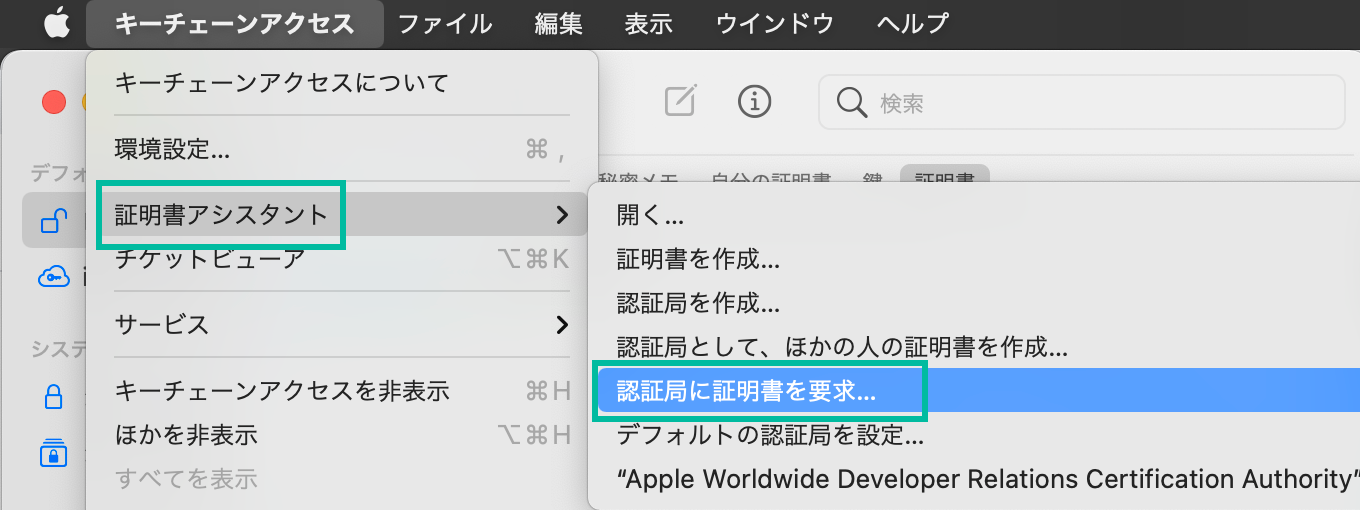Image resolution: width=1360 pixels, height=510 pixels.
Task: Expand the サービス submenu
Action: (x=342, y=324)
